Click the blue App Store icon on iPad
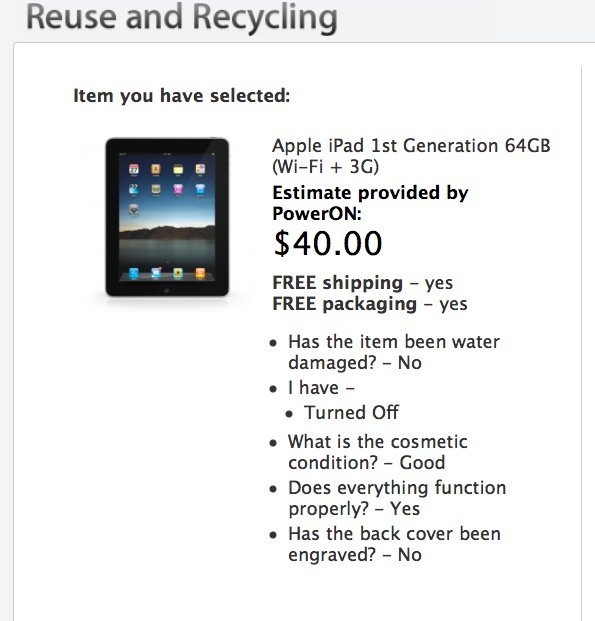Screen dimensions: 595x621 (x=200, y=189)
